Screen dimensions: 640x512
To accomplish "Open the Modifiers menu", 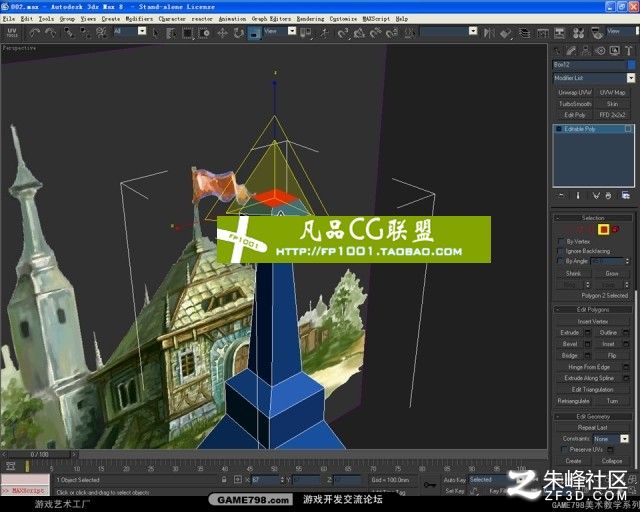I will tap(139, 19).
